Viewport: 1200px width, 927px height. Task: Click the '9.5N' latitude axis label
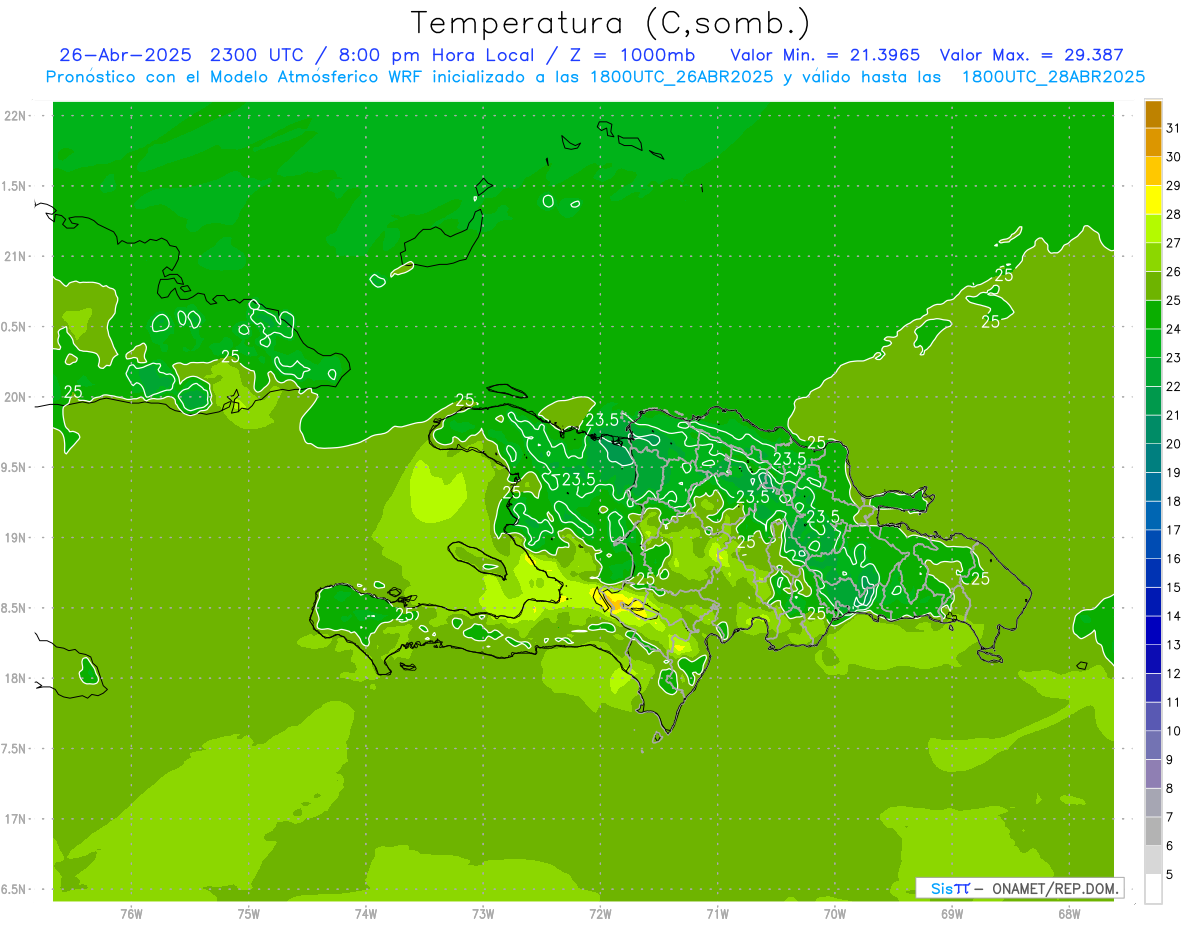pos(13,468)
